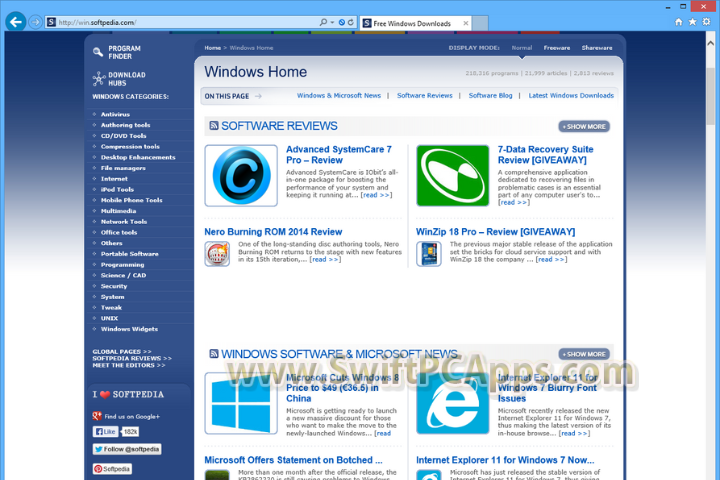Open Advanced SystemCare 7 Pro Review article
Viewport: 720px width, 480px height.
pos(339,155)
